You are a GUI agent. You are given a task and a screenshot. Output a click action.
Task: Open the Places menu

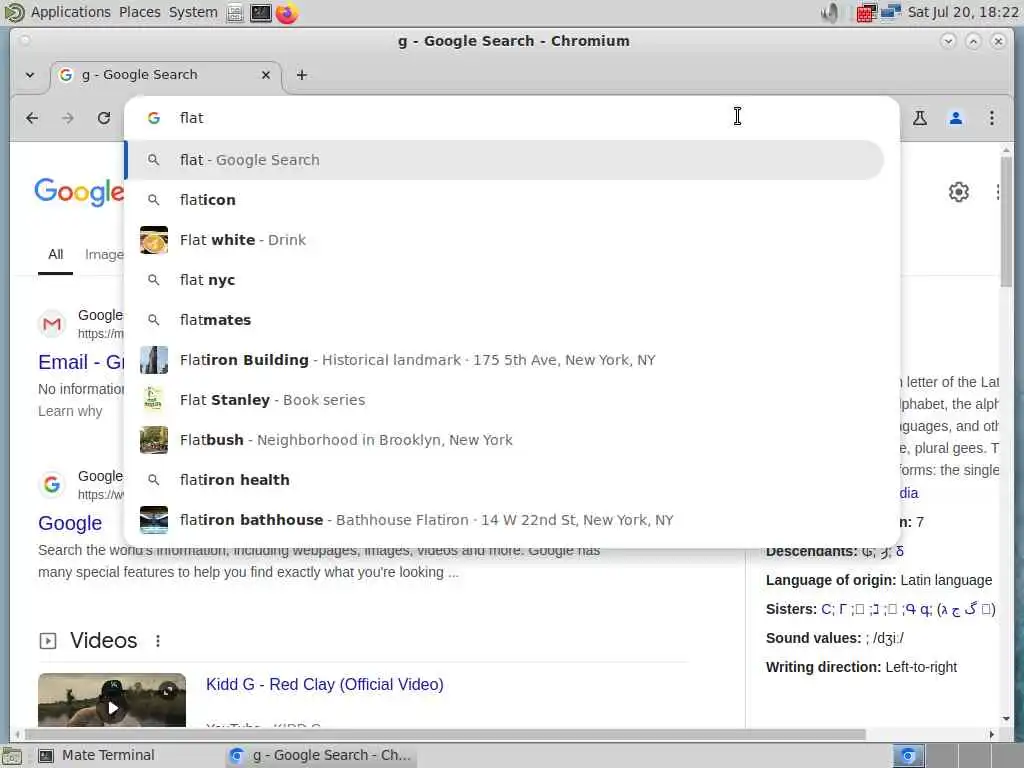coord(140,12)
